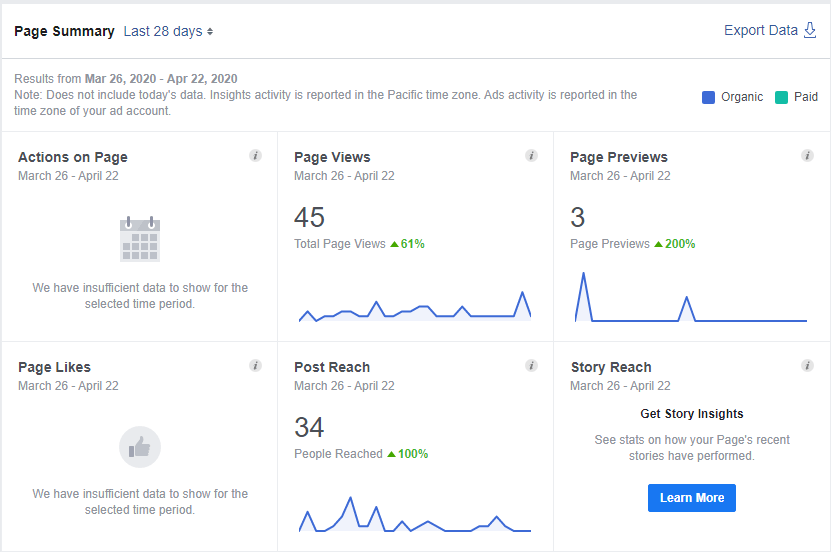The width and height of the screenshot is (831, 552).
Task: Click the Post Reach line chart
Action: click(x=415, y=517)
